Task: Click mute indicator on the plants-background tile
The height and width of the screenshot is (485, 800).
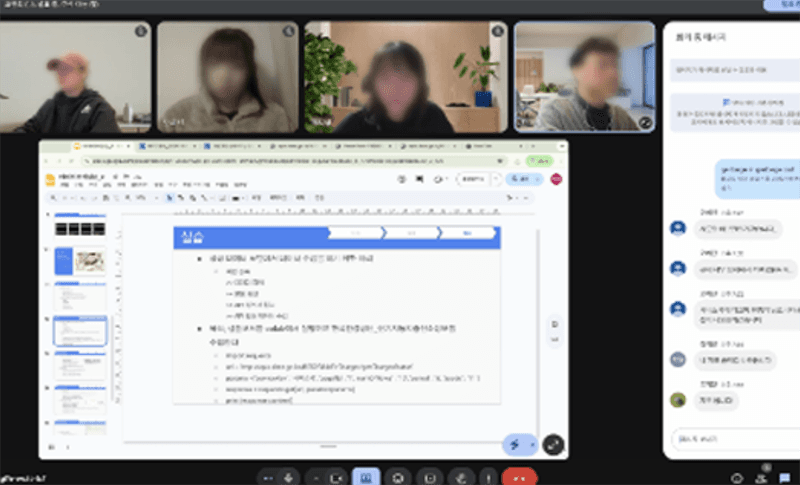Action: coord(497,31)
